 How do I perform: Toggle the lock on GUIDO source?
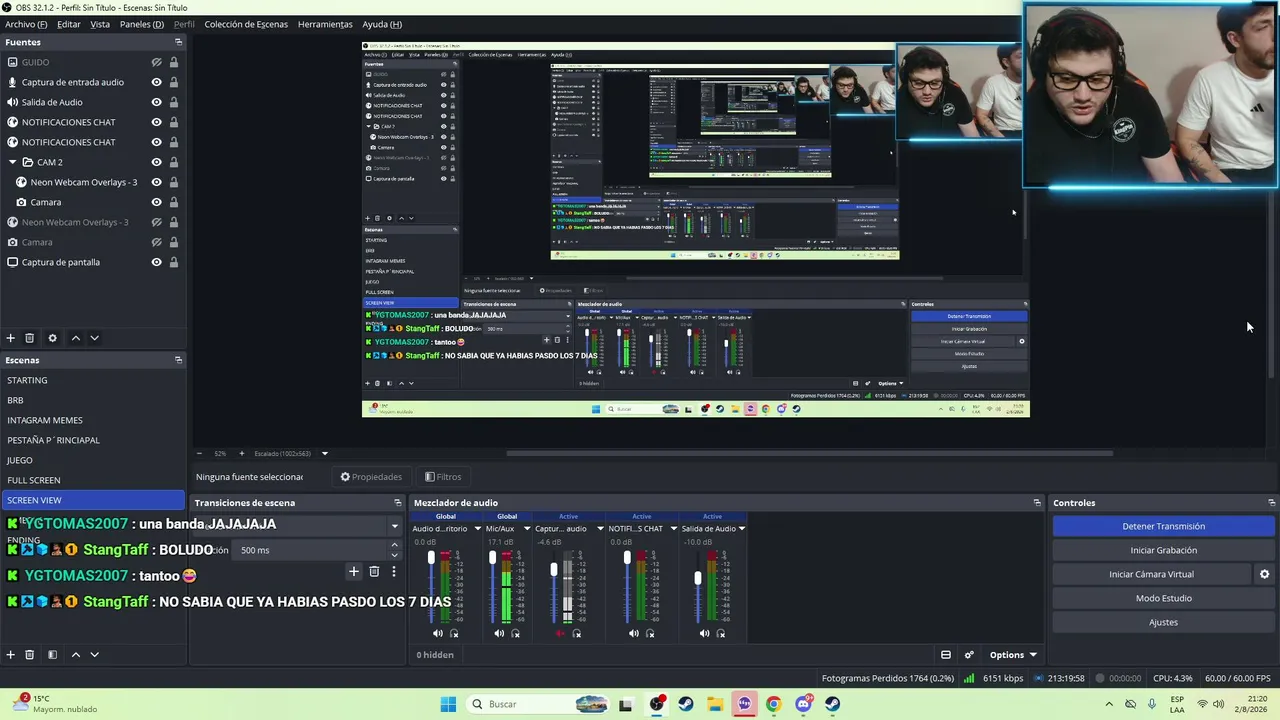[x=174, y=62]
